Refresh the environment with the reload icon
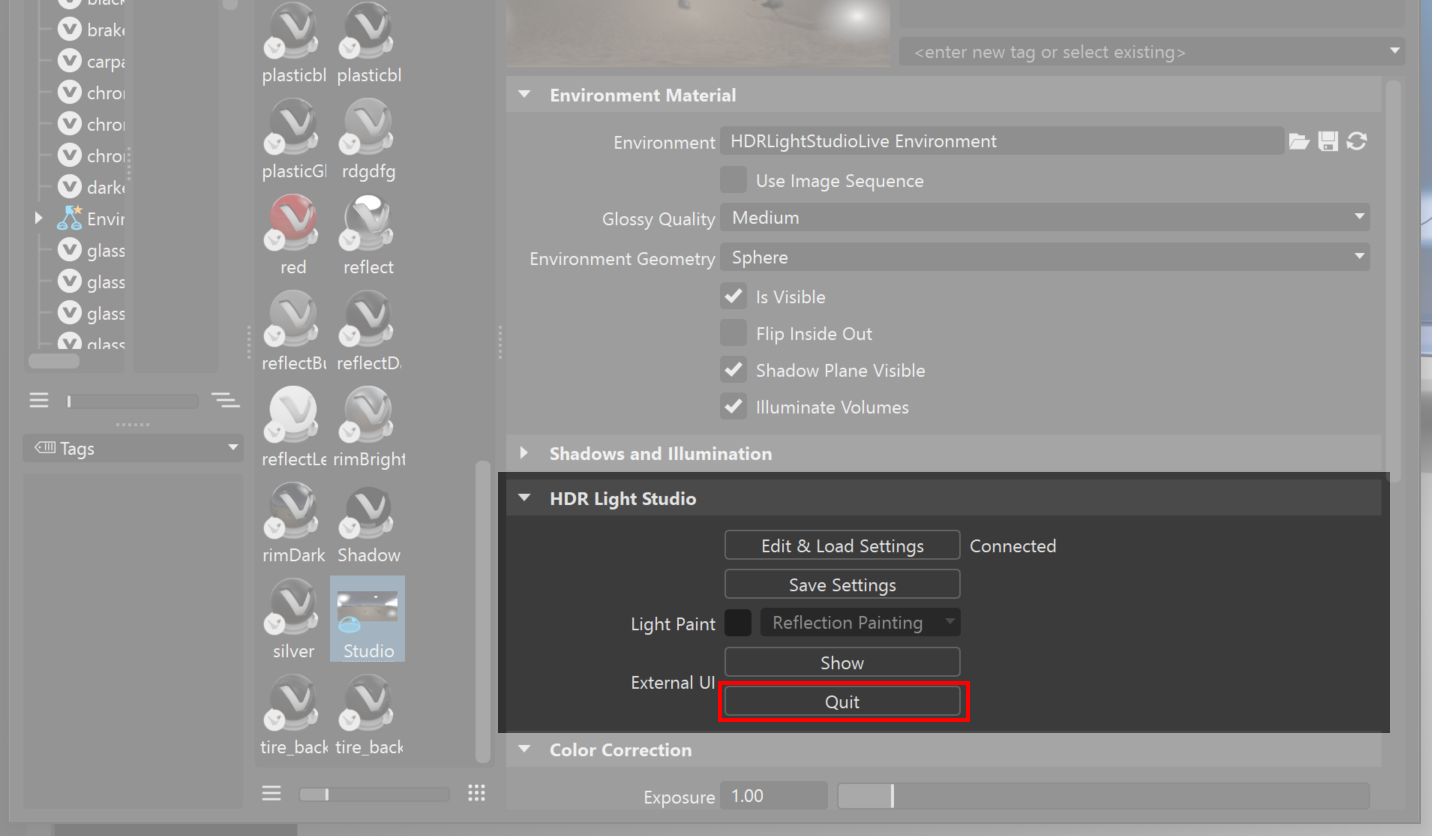This screenshot has height=836, width=1432. 1356,141
